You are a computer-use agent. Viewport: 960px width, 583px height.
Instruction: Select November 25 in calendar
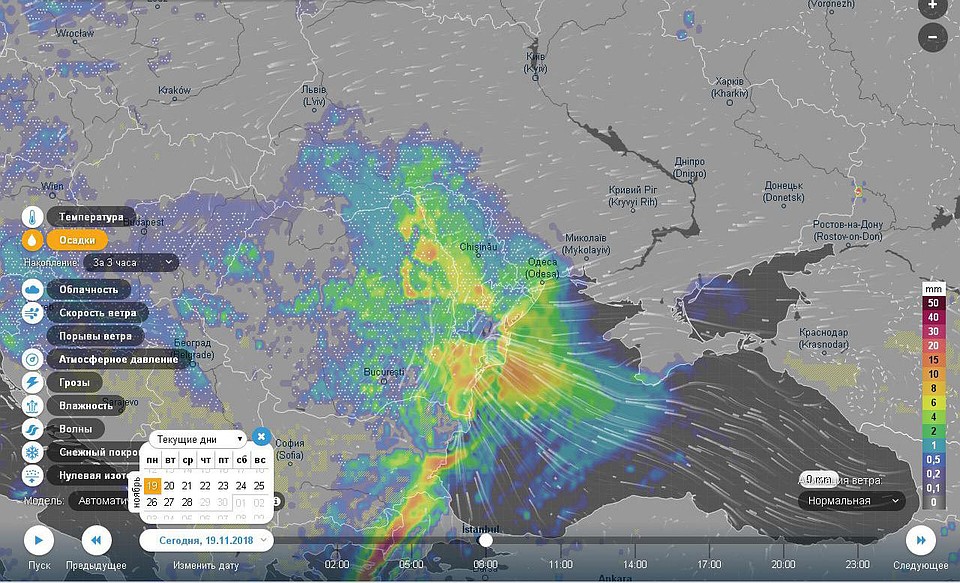tap(259, 486)
